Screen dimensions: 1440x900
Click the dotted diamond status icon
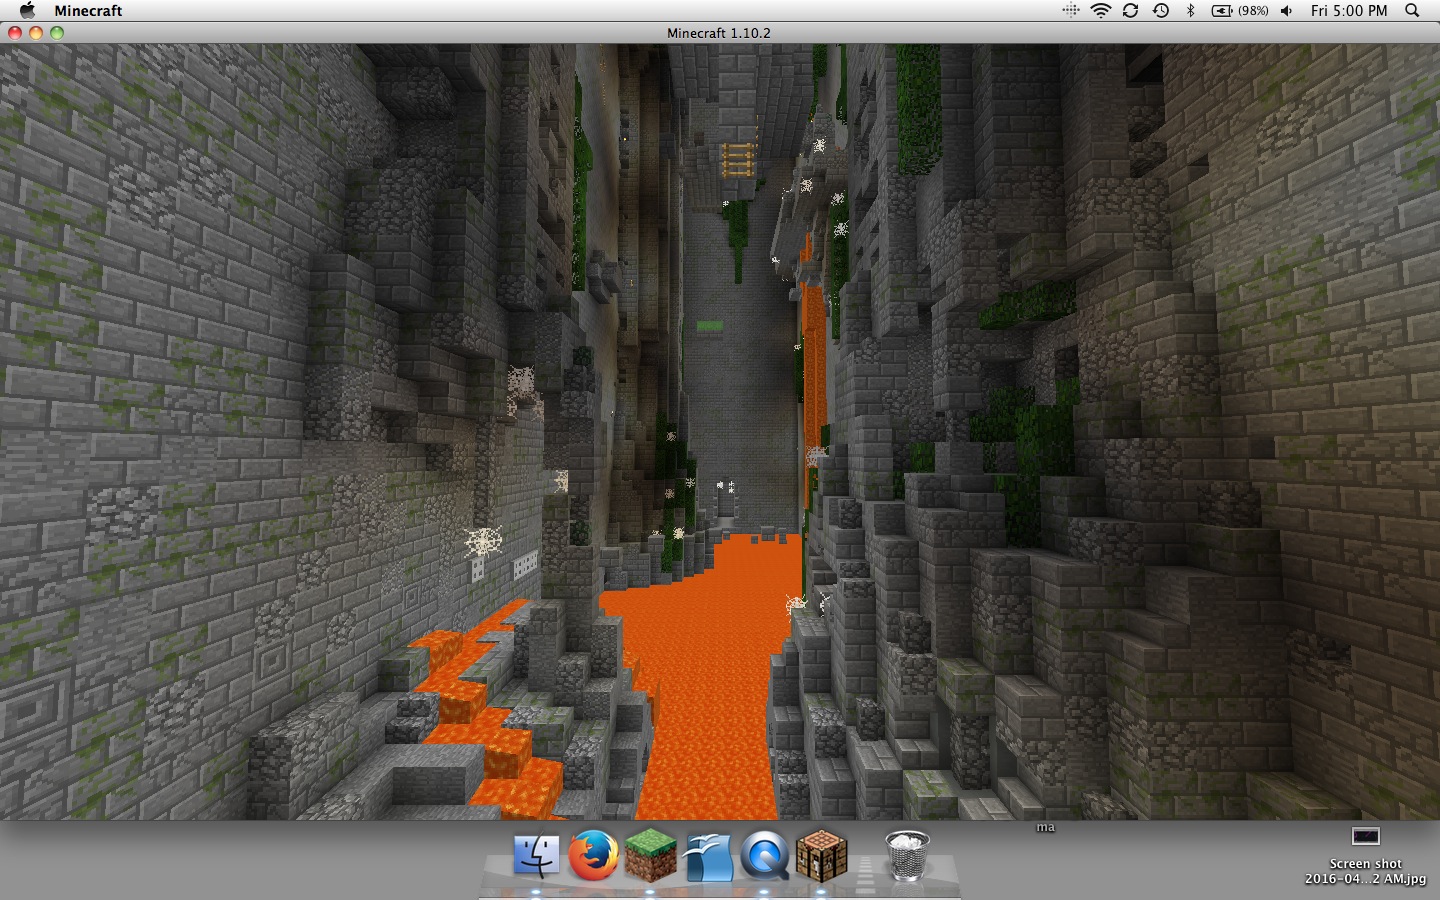[1071, 10]
